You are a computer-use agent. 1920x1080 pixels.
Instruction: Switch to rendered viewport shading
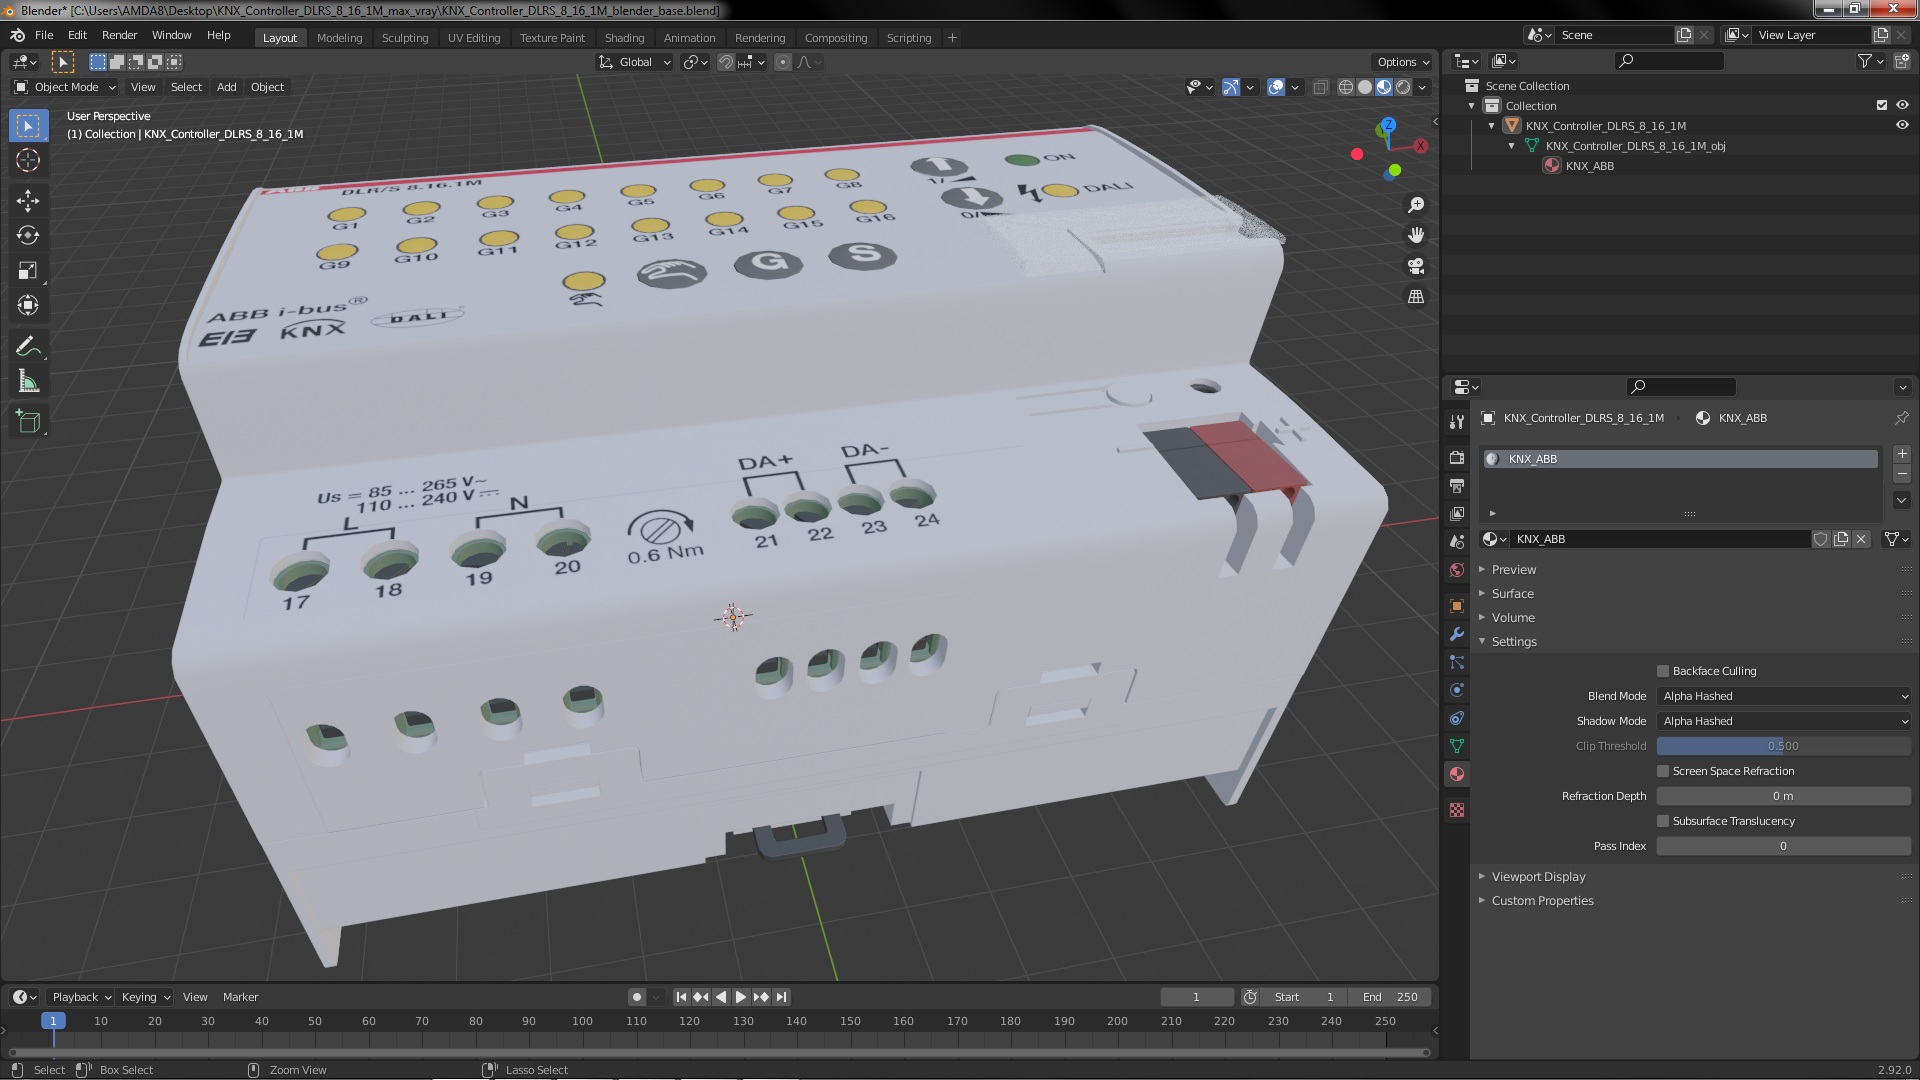[x=1403, y=87]
